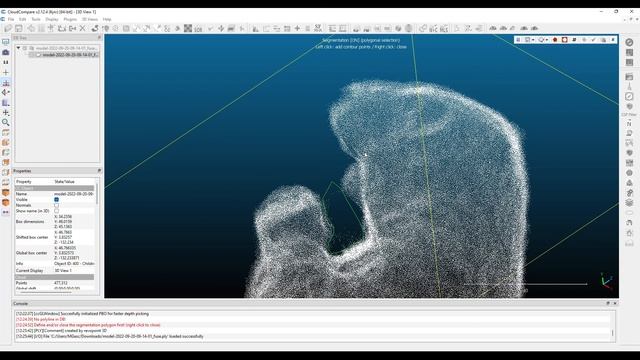Click the pause-like icon in left toolbar
This screenshot has width=640, height=360.
[x=6, y=62]
